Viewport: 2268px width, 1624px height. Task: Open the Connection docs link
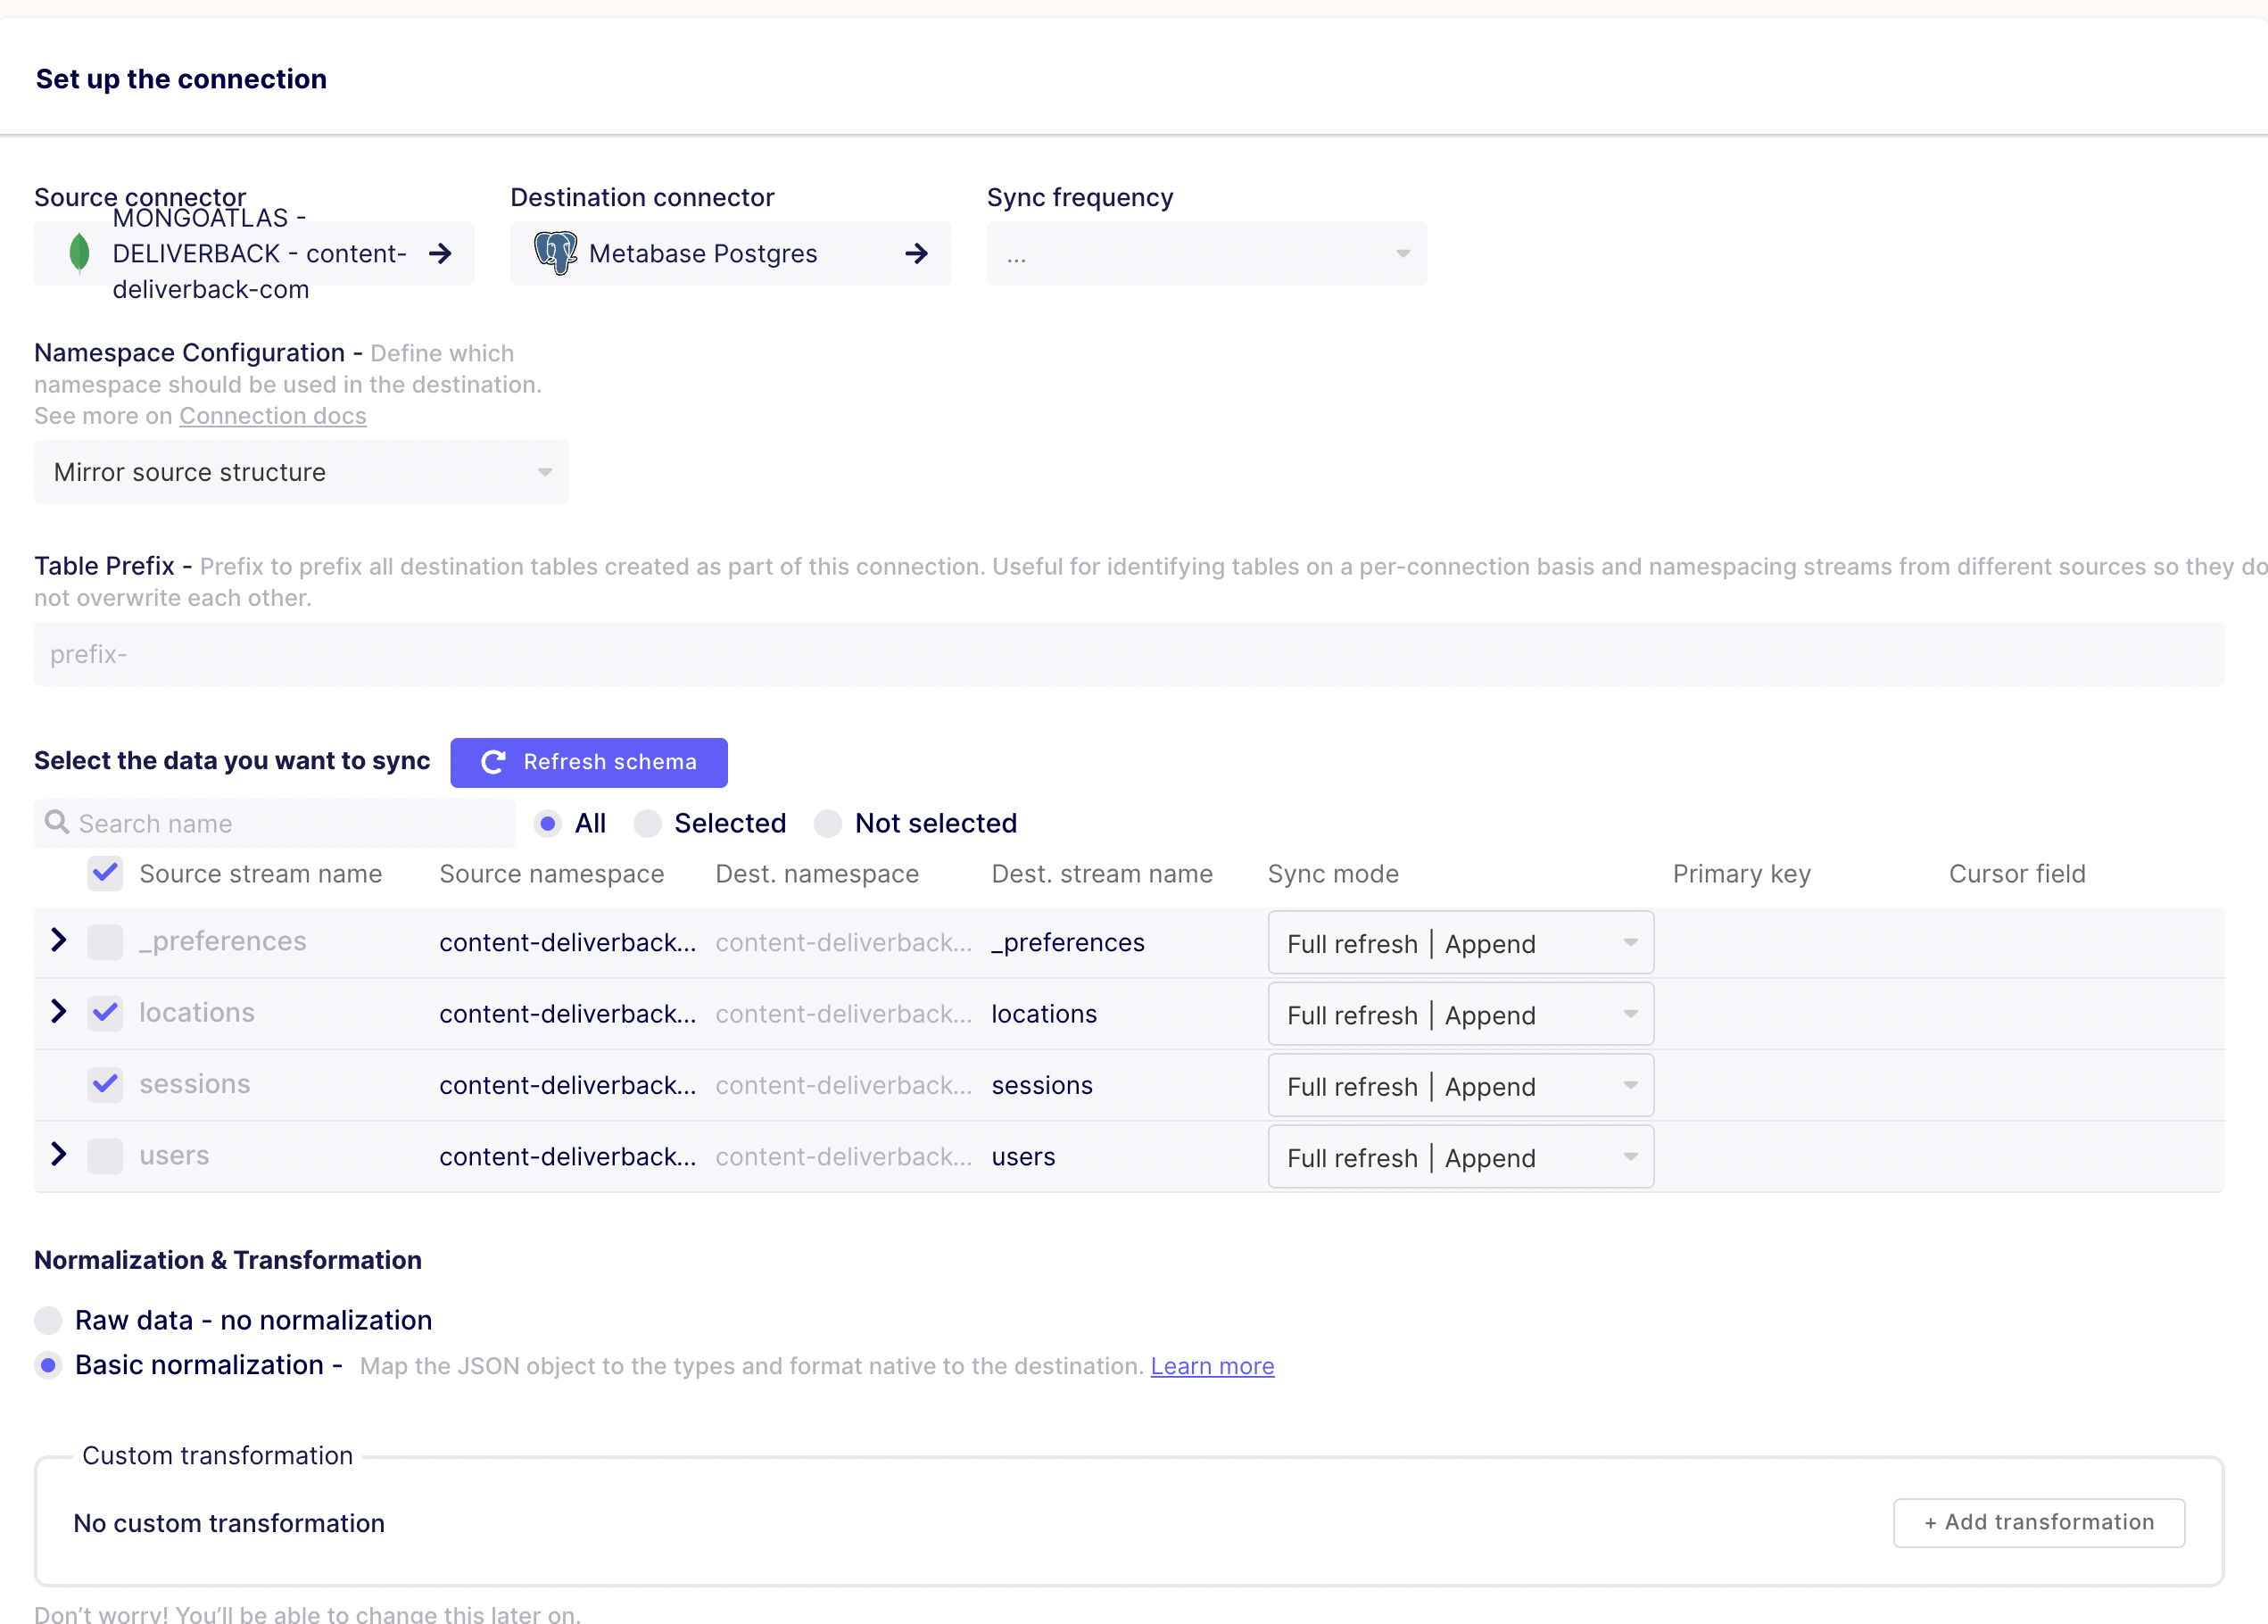[x=272, y=416]
